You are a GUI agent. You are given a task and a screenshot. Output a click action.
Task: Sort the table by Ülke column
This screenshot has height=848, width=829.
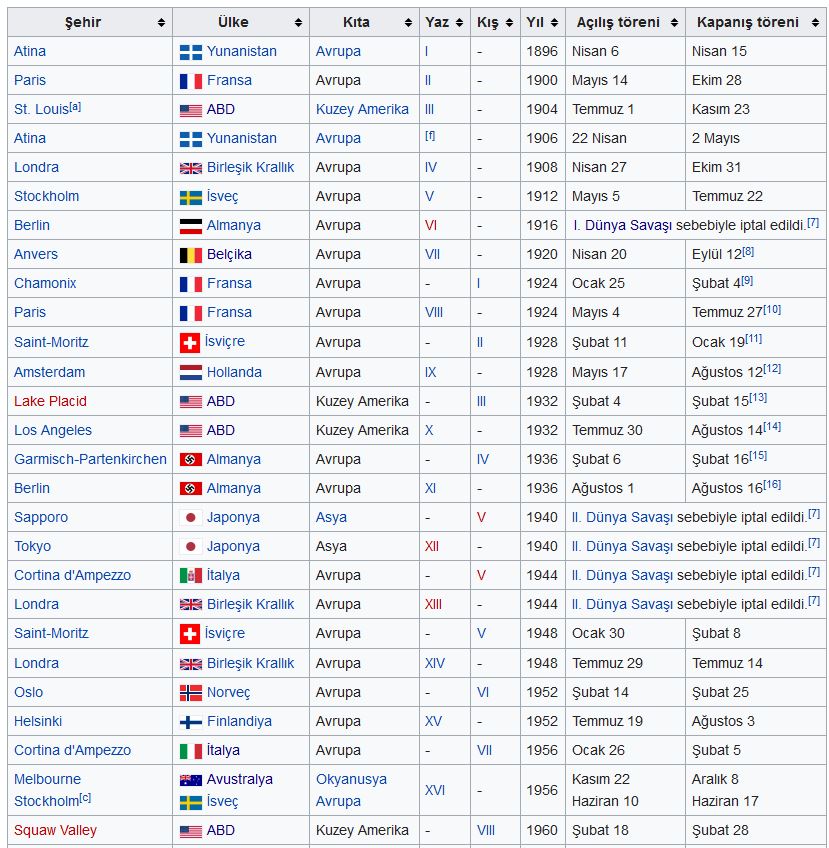tap(240, 22)
